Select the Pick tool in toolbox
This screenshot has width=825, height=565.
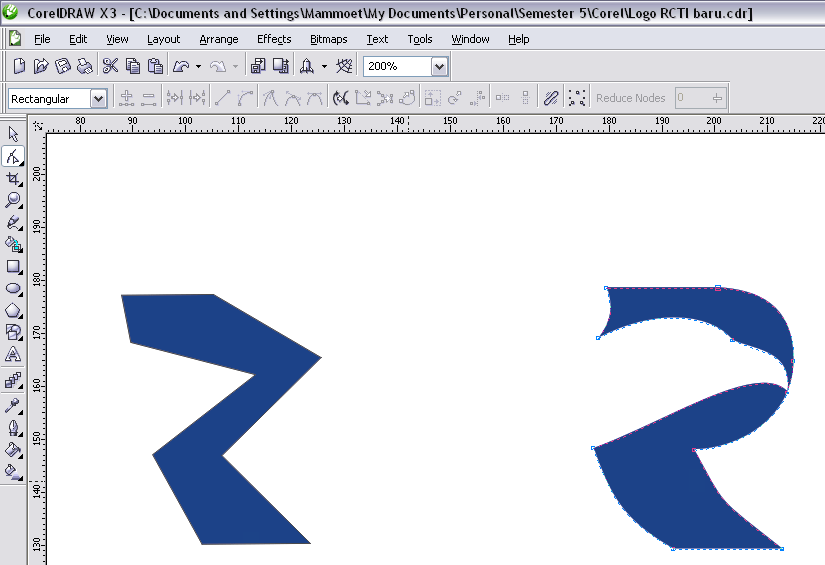click(13, 134)
